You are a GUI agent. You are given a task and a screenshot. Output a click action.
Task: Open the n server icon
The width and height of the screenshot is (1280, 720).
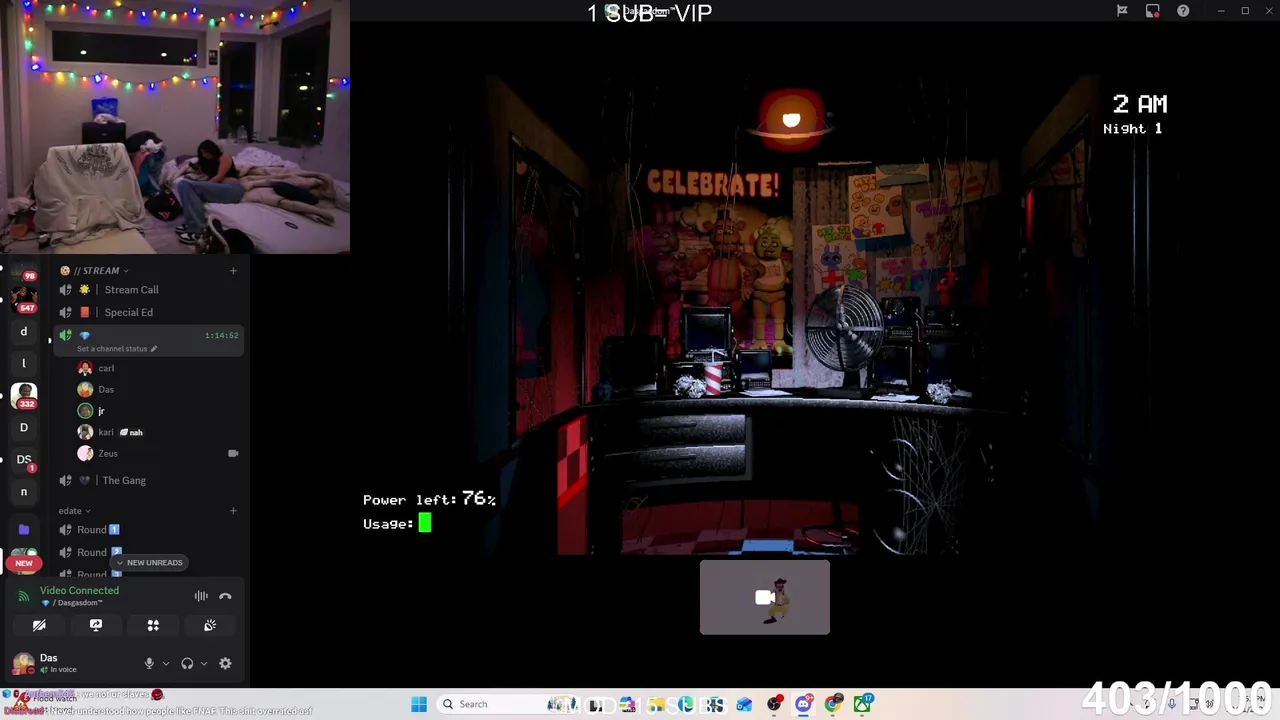pos(24,492)
